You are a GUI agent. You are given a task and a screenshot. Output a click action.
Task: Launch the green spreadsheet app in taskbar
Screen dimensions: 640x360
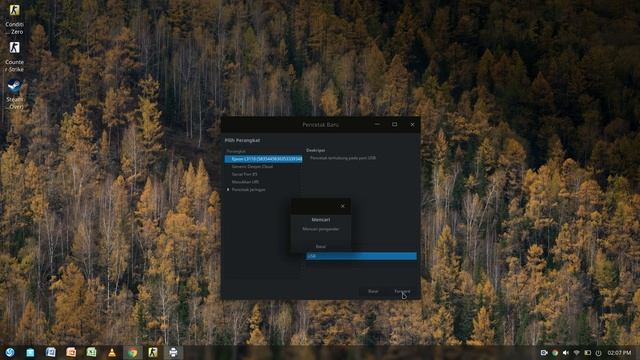pos(91,352)
